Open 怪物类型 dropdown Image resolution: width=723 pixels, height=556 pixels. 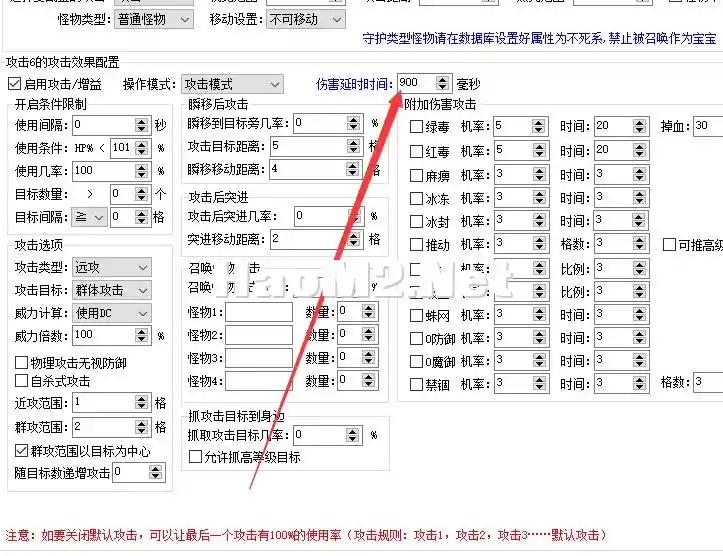click(154, 20)
